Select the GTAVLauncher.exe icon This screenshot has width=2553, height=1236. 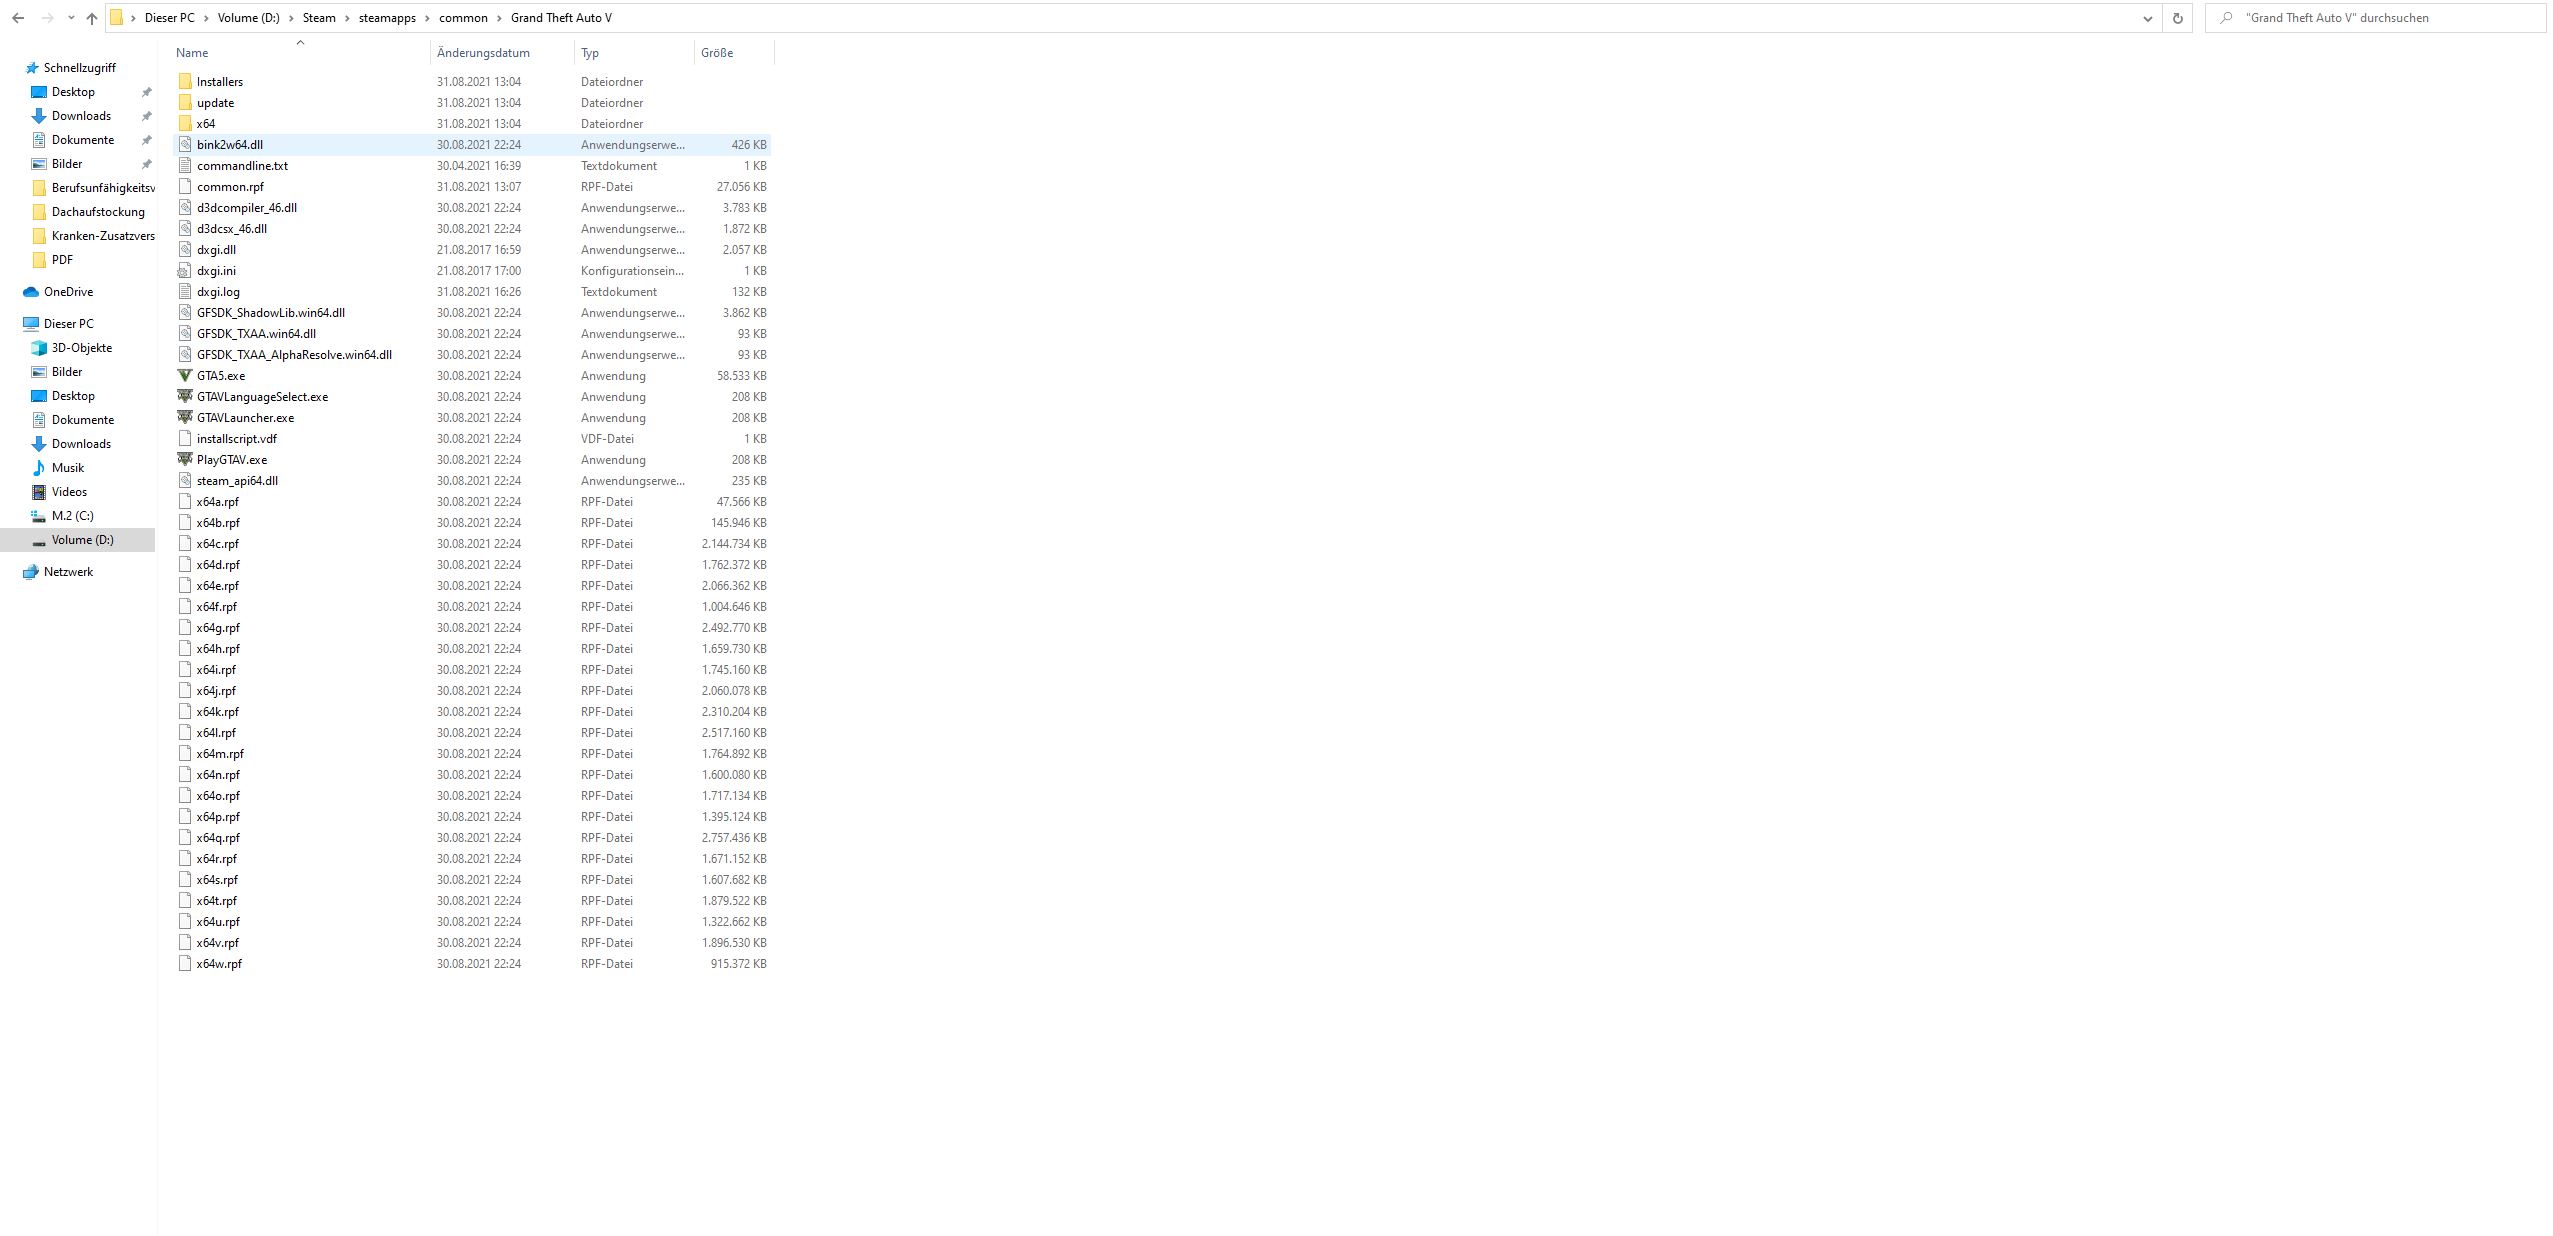point(186,417)
